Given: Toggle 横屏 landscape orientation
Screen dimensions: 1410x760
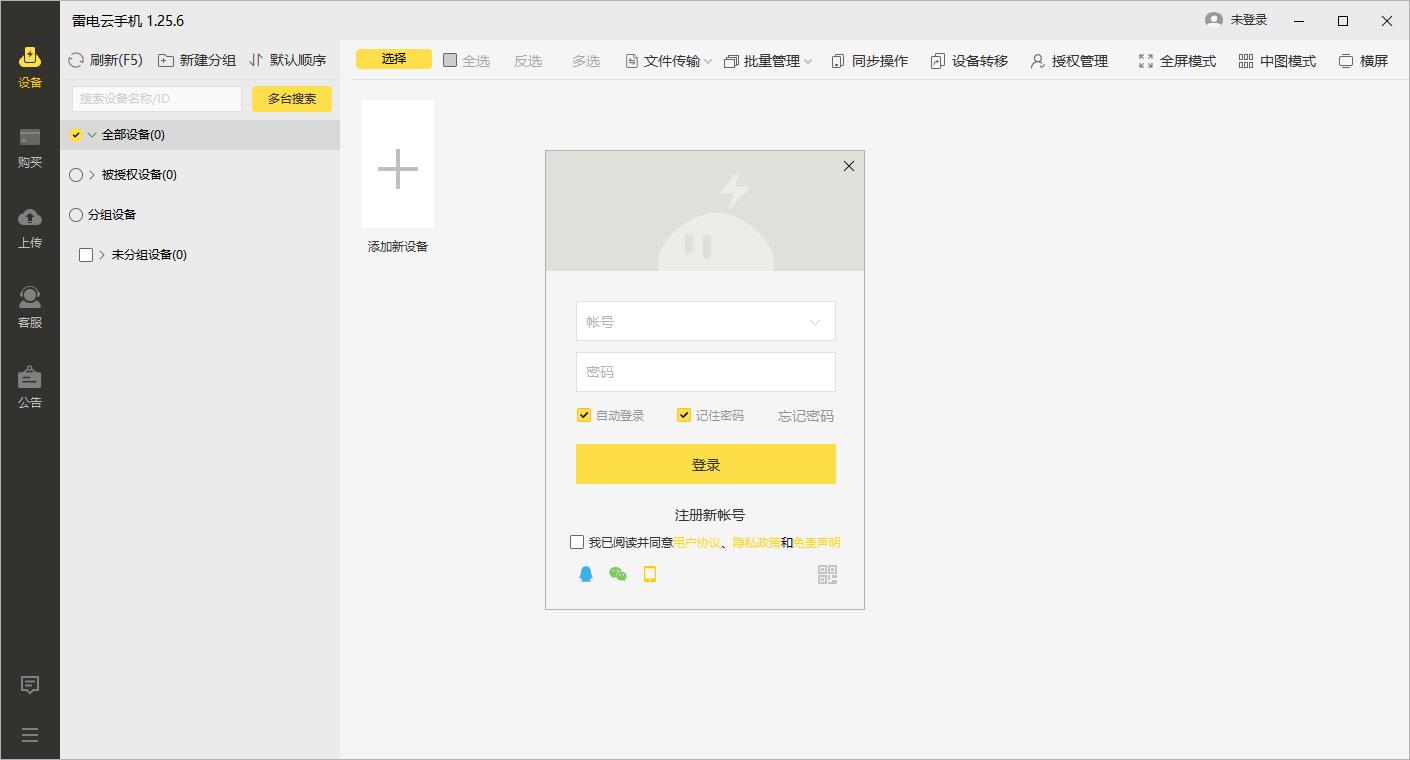Looking at the screenshot, I should [x=1363, y=61].
